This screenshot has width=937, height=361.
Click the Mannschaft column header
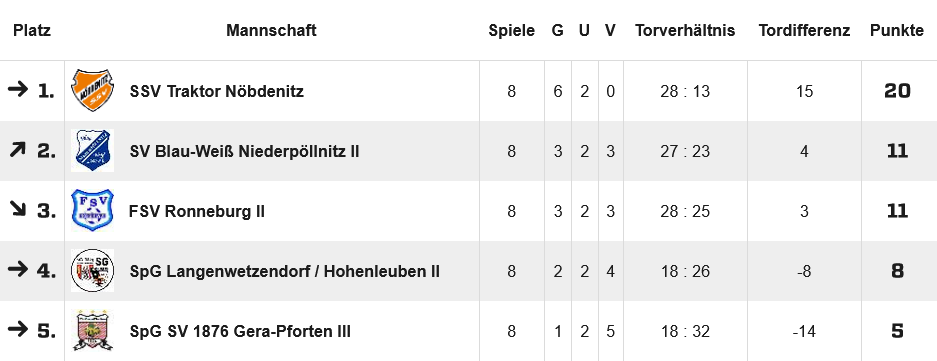point(271,30)
